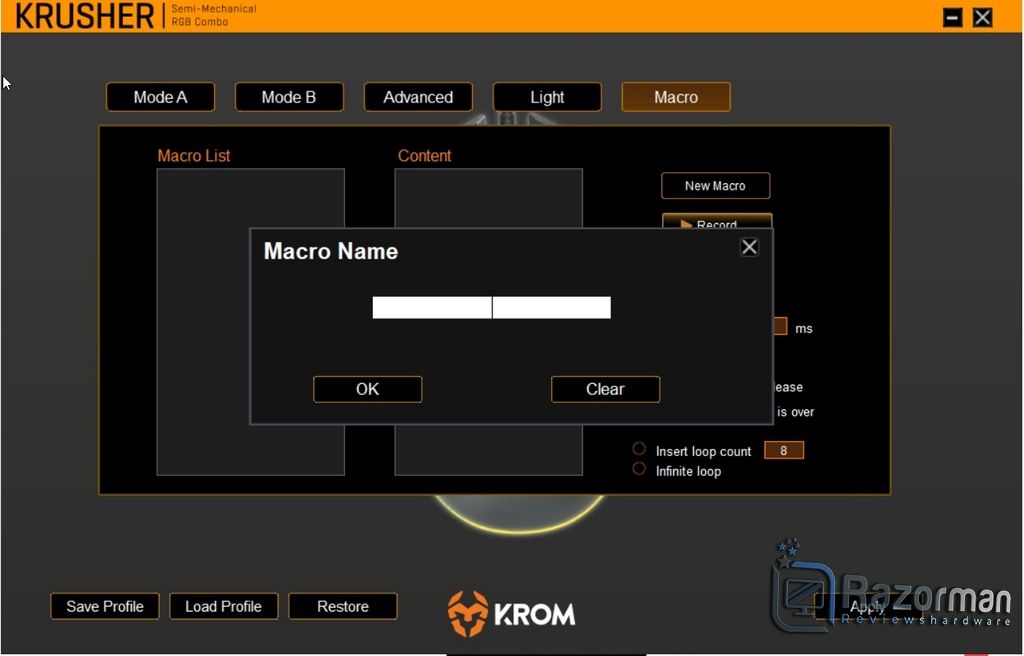The image size is (1024, 656).
Task: Click Load Profile button
Action: click(224, 606)
